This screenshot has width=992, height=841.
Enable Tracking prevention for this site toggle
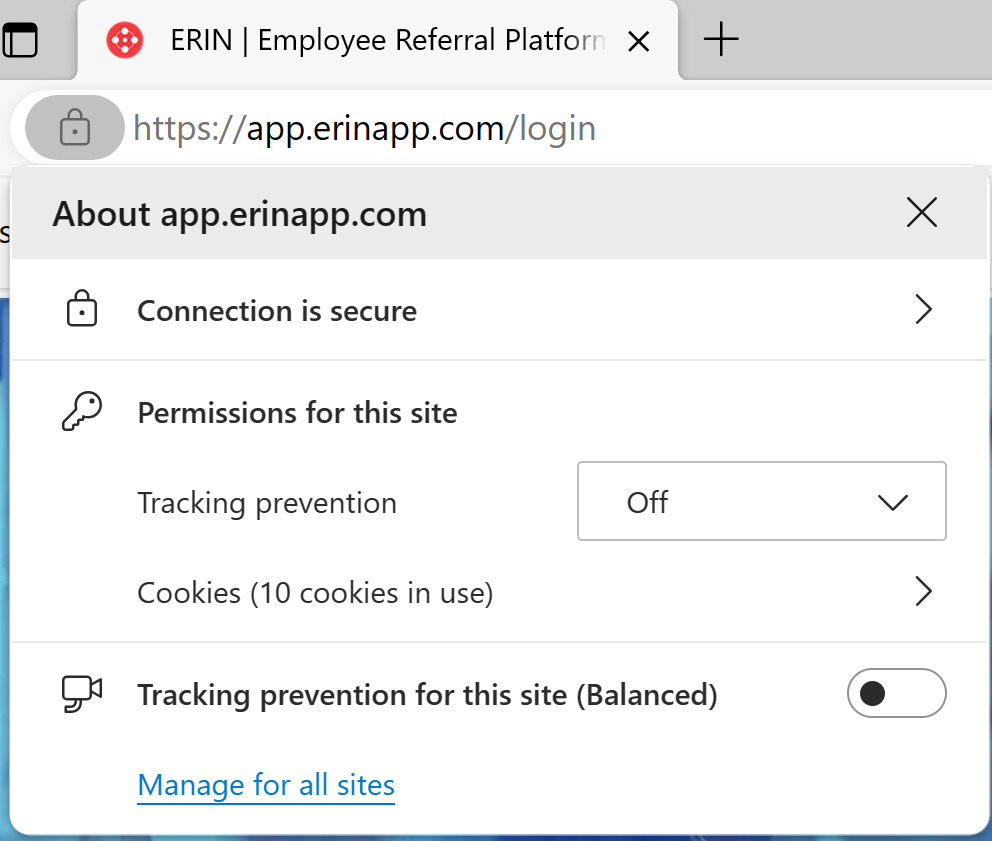[896, 693]
